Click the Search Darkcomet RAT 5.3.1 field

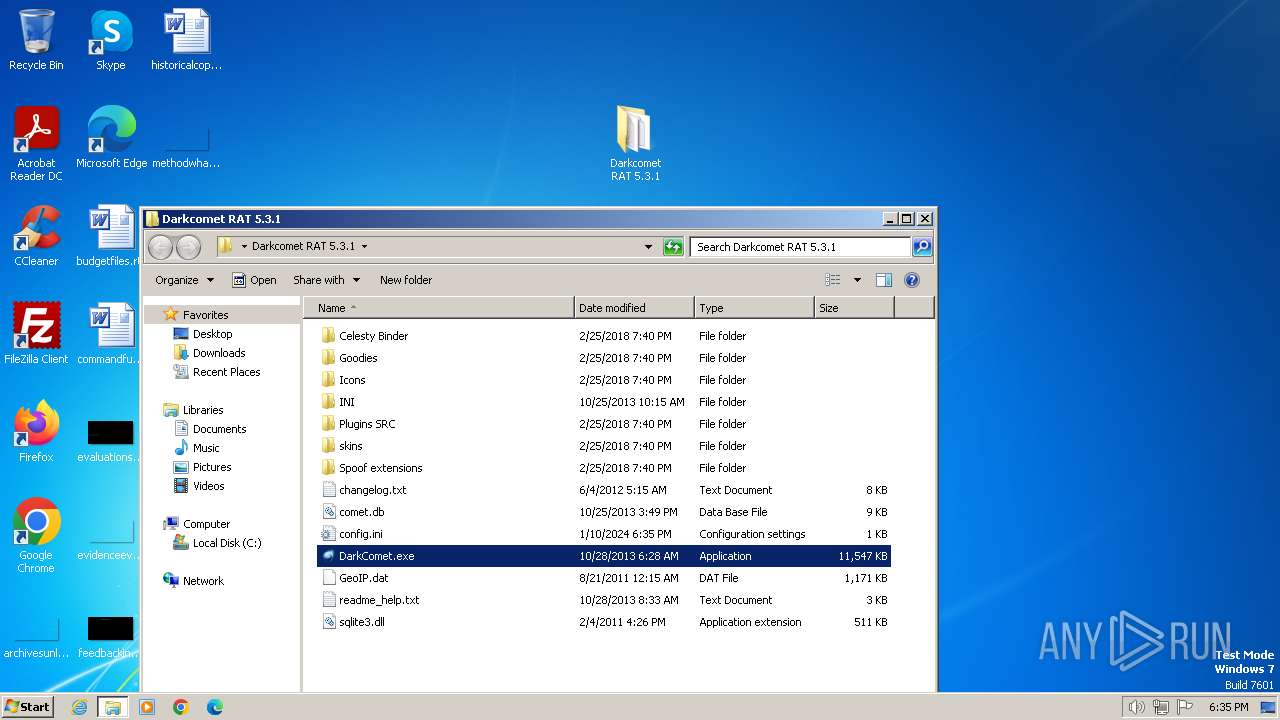point(801,247)
